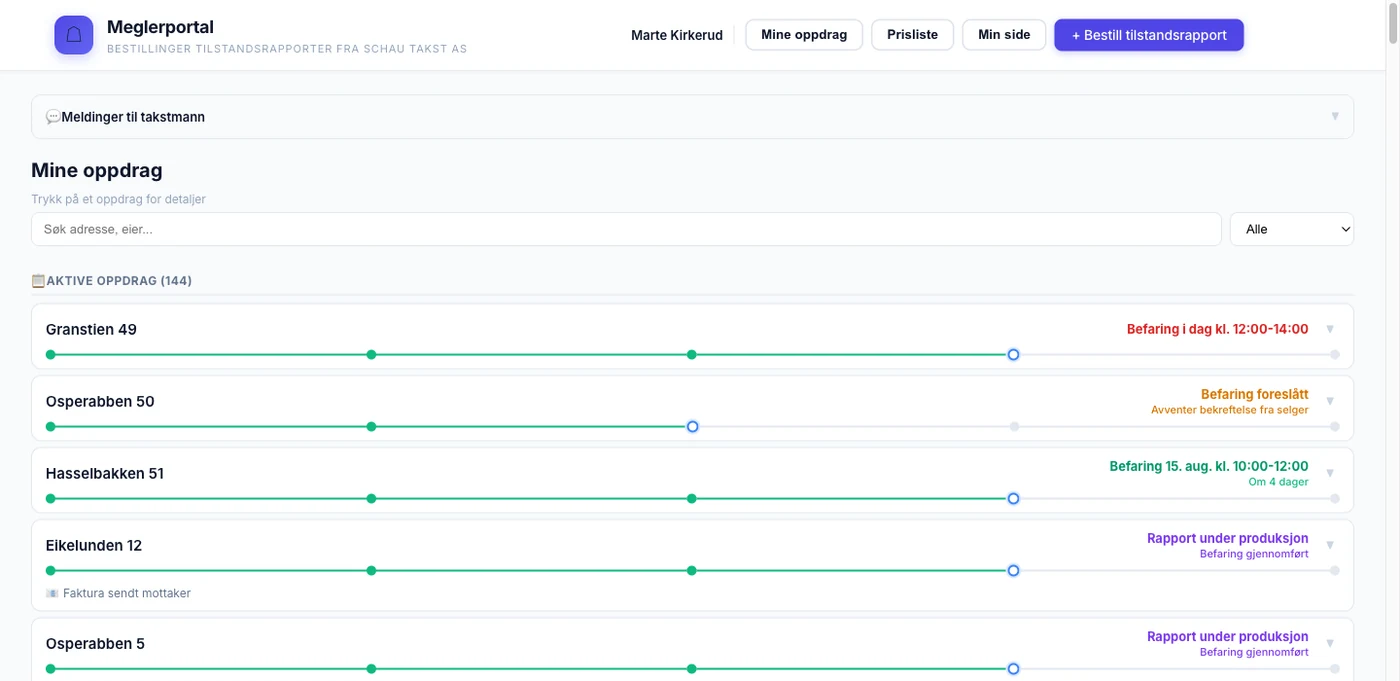The height and width of the screenshot is (681, 1400).
Task: Click current blue step marker on Osperabben 5
Action: pyautogui.click(x=1013, y=669)
